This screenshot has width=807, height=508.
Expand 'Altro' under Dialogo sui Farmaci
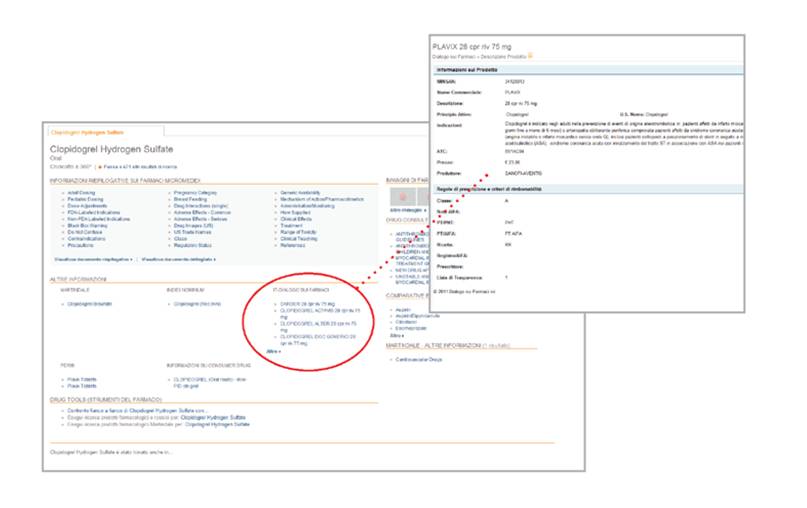click(273, 352)
